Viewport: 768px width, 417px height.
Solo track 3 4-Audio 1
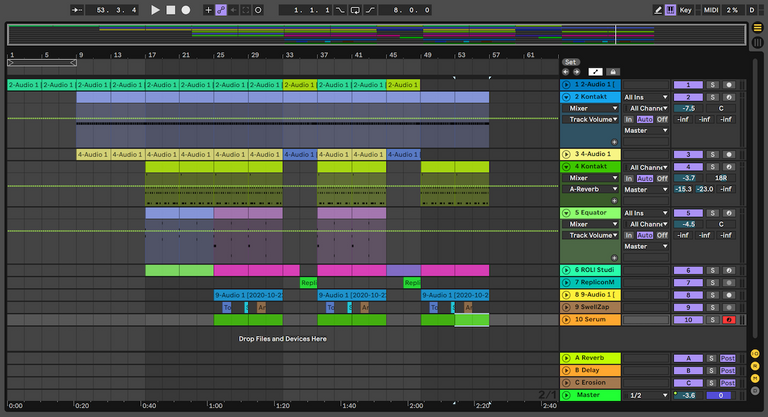pyautogui.click(x=713, y=154)
